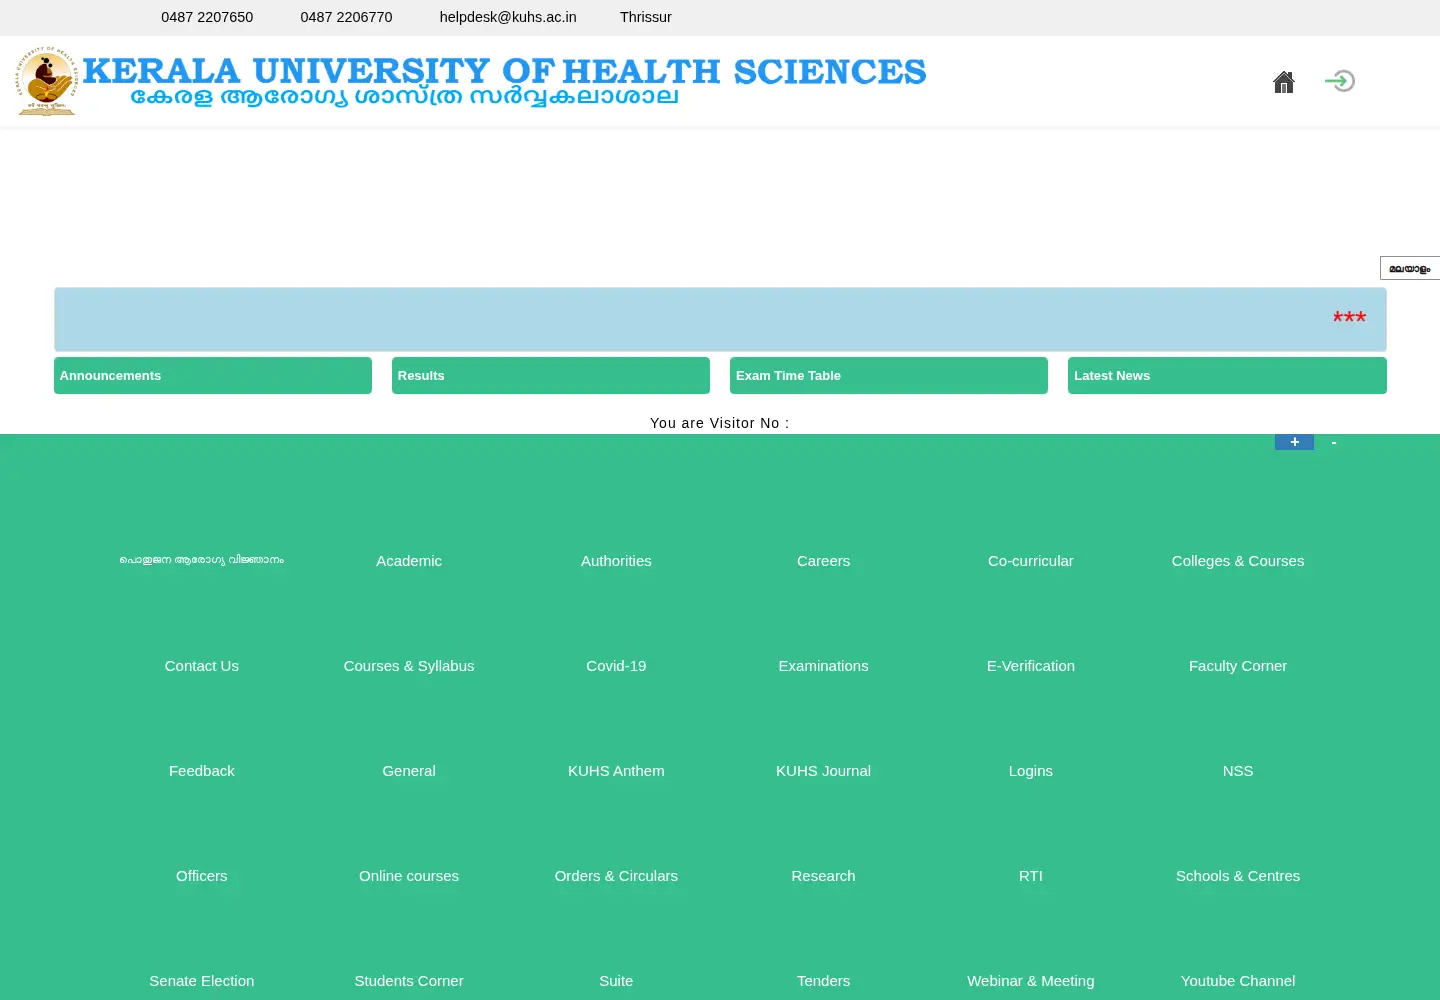Open the Academic section

[x=409, y=561]
